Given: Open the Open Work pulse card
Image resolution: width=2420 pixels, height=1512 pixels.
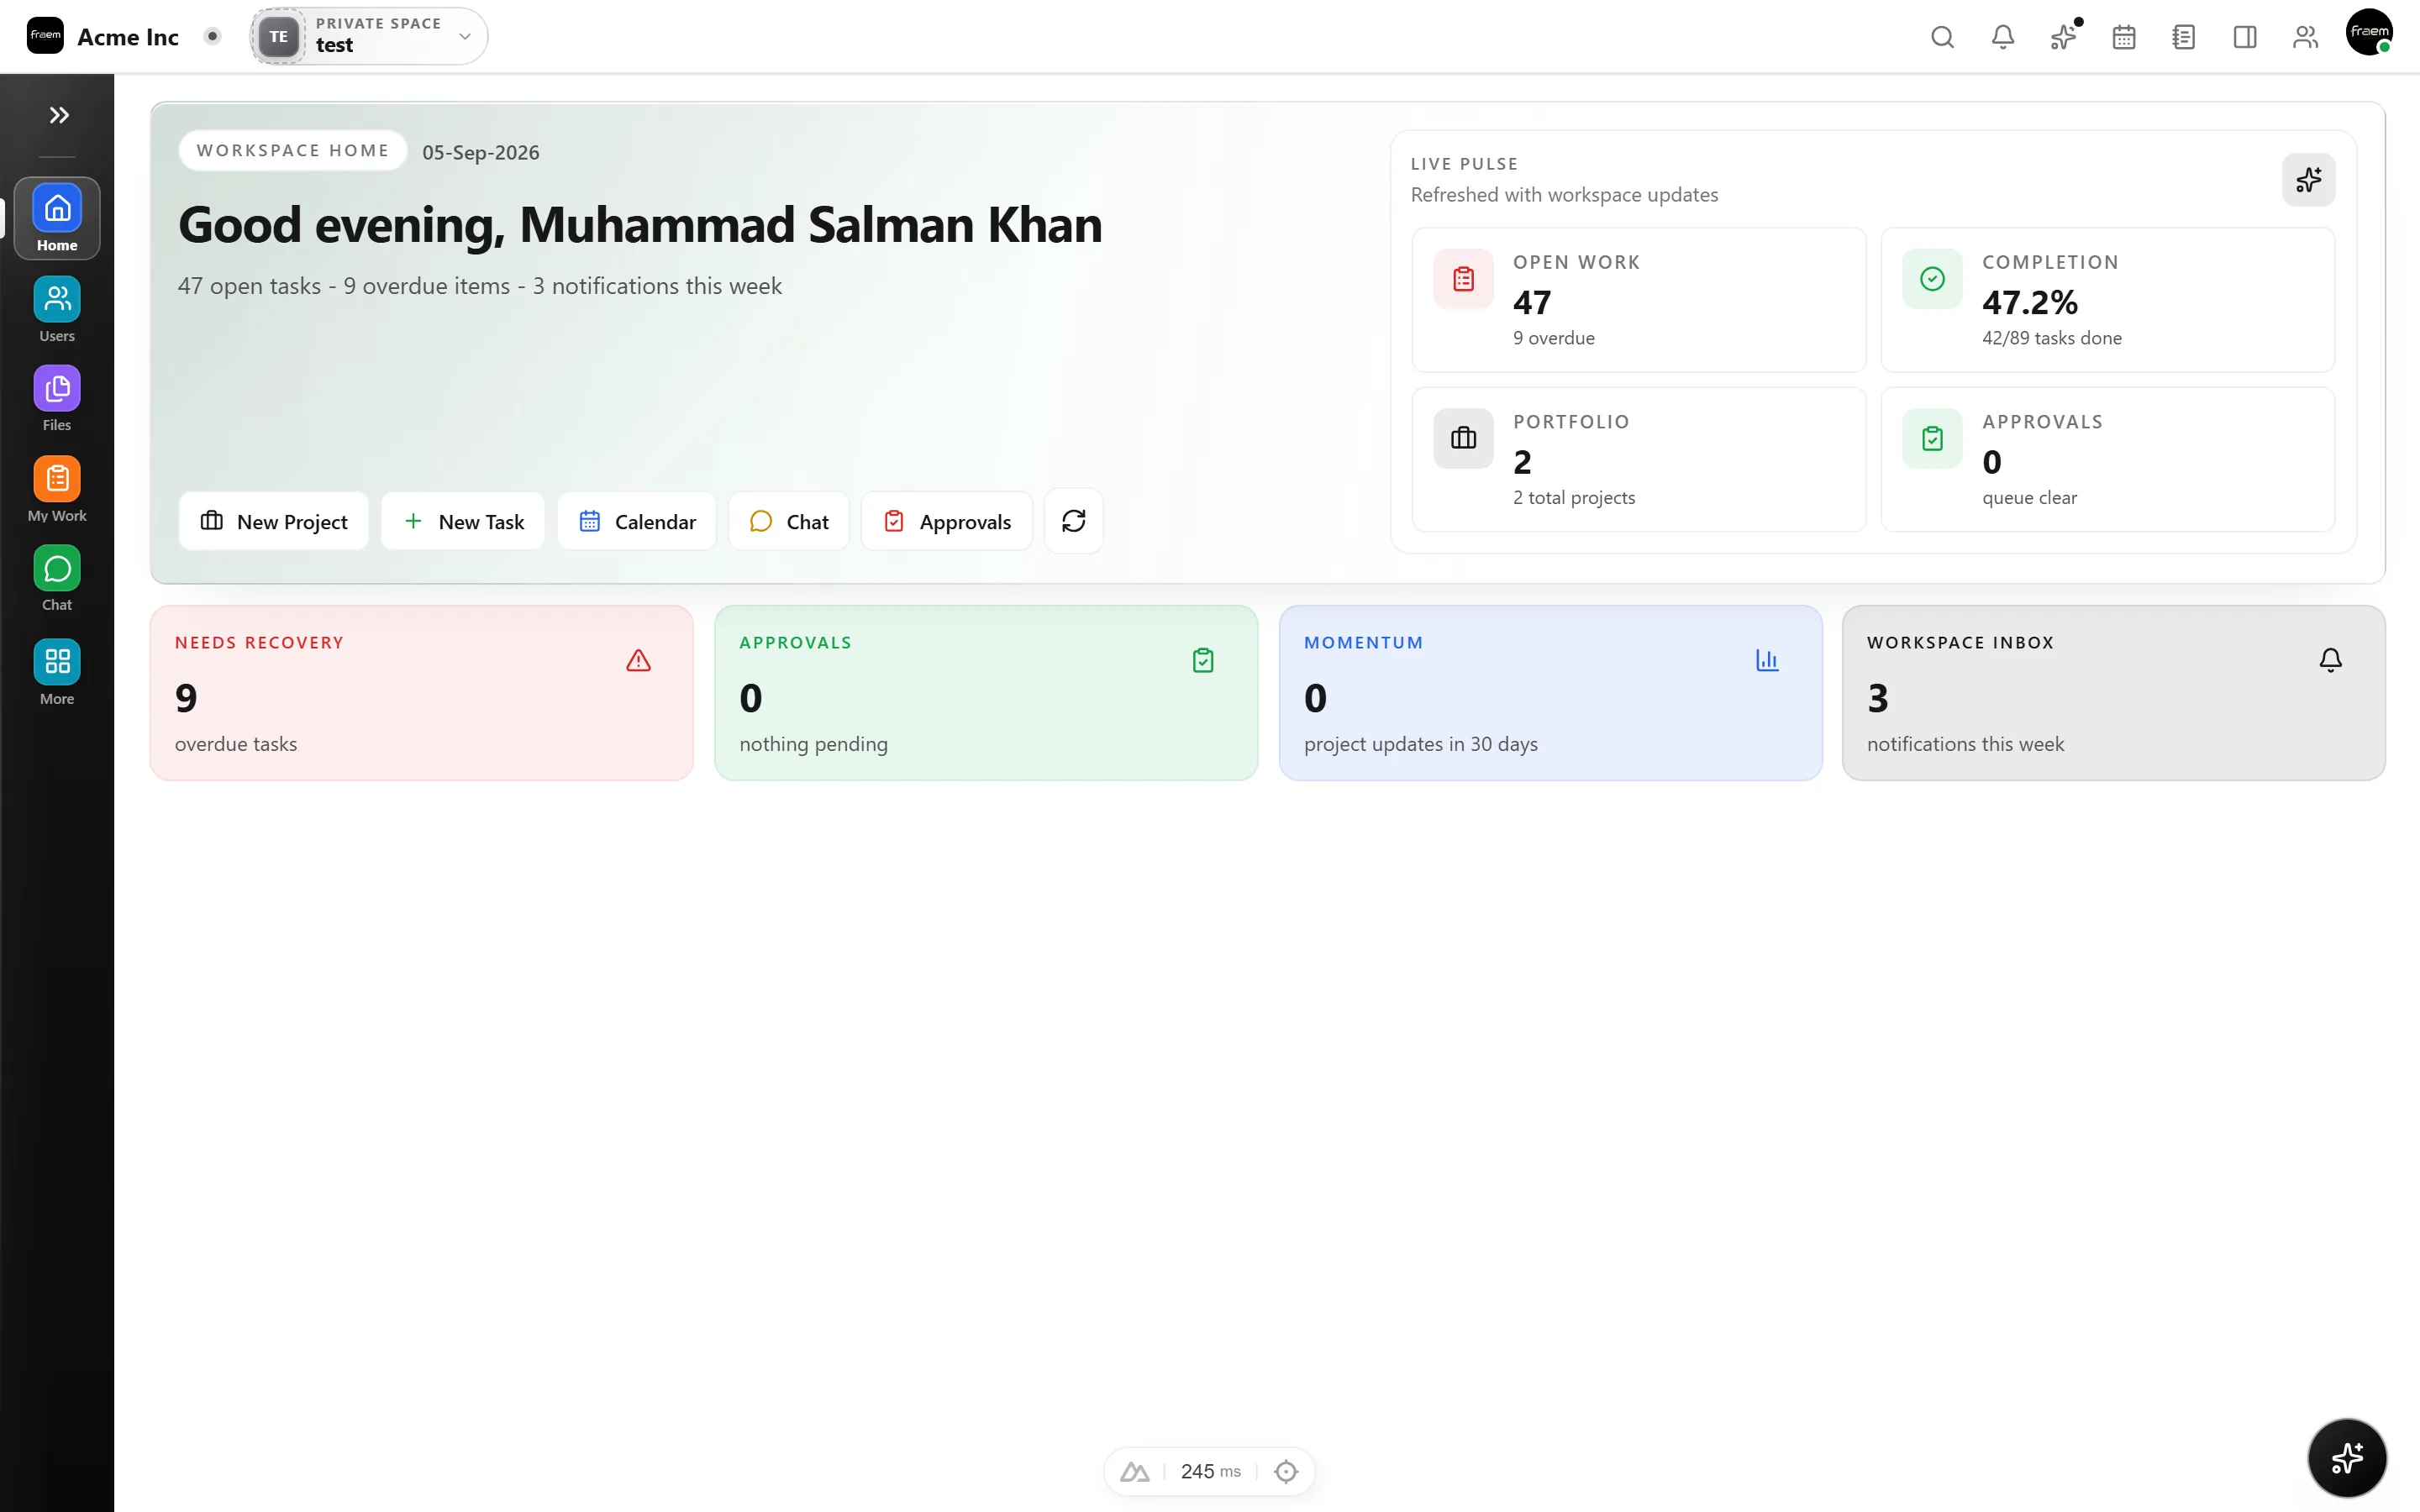Looking at the screenshot, I should (x=1639, y=300).
